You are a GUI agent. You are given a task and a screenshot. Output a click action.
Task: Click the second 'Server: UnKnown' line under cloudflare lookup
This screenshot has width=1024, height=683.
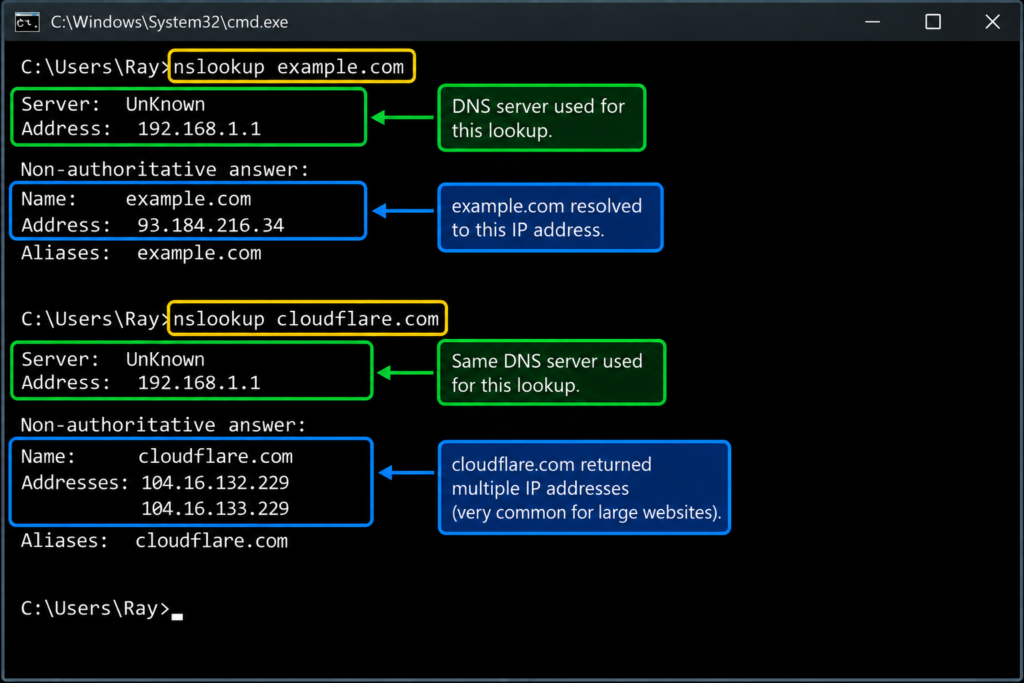113,360
